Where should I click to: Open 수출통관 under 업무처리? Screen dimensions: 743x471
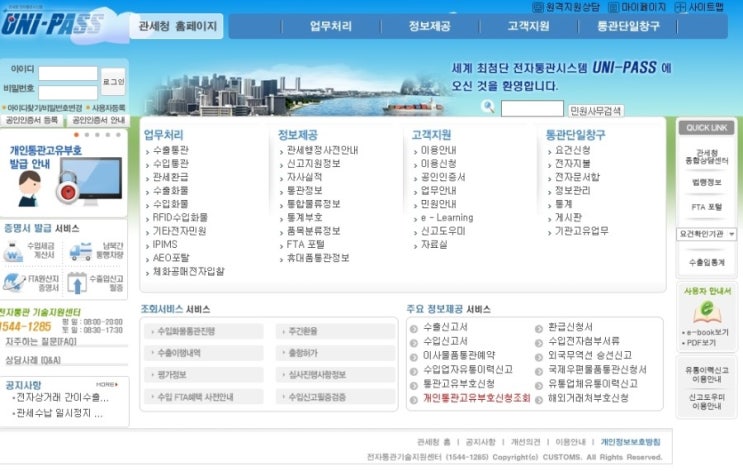tap(170, 150)
